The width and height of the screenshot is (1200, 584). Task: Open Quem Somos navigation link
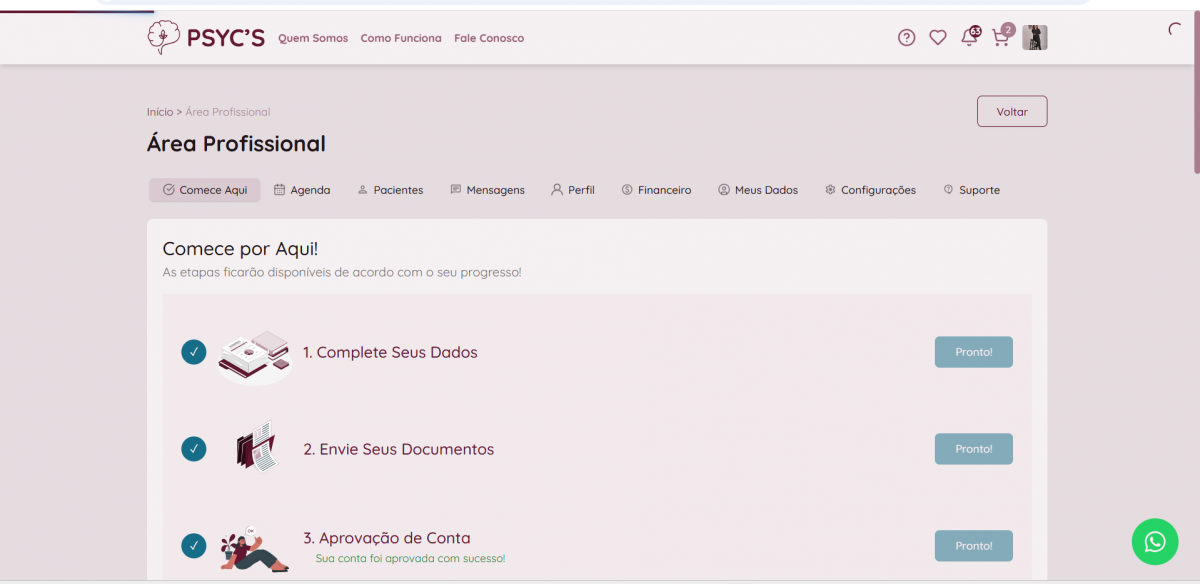313,38
